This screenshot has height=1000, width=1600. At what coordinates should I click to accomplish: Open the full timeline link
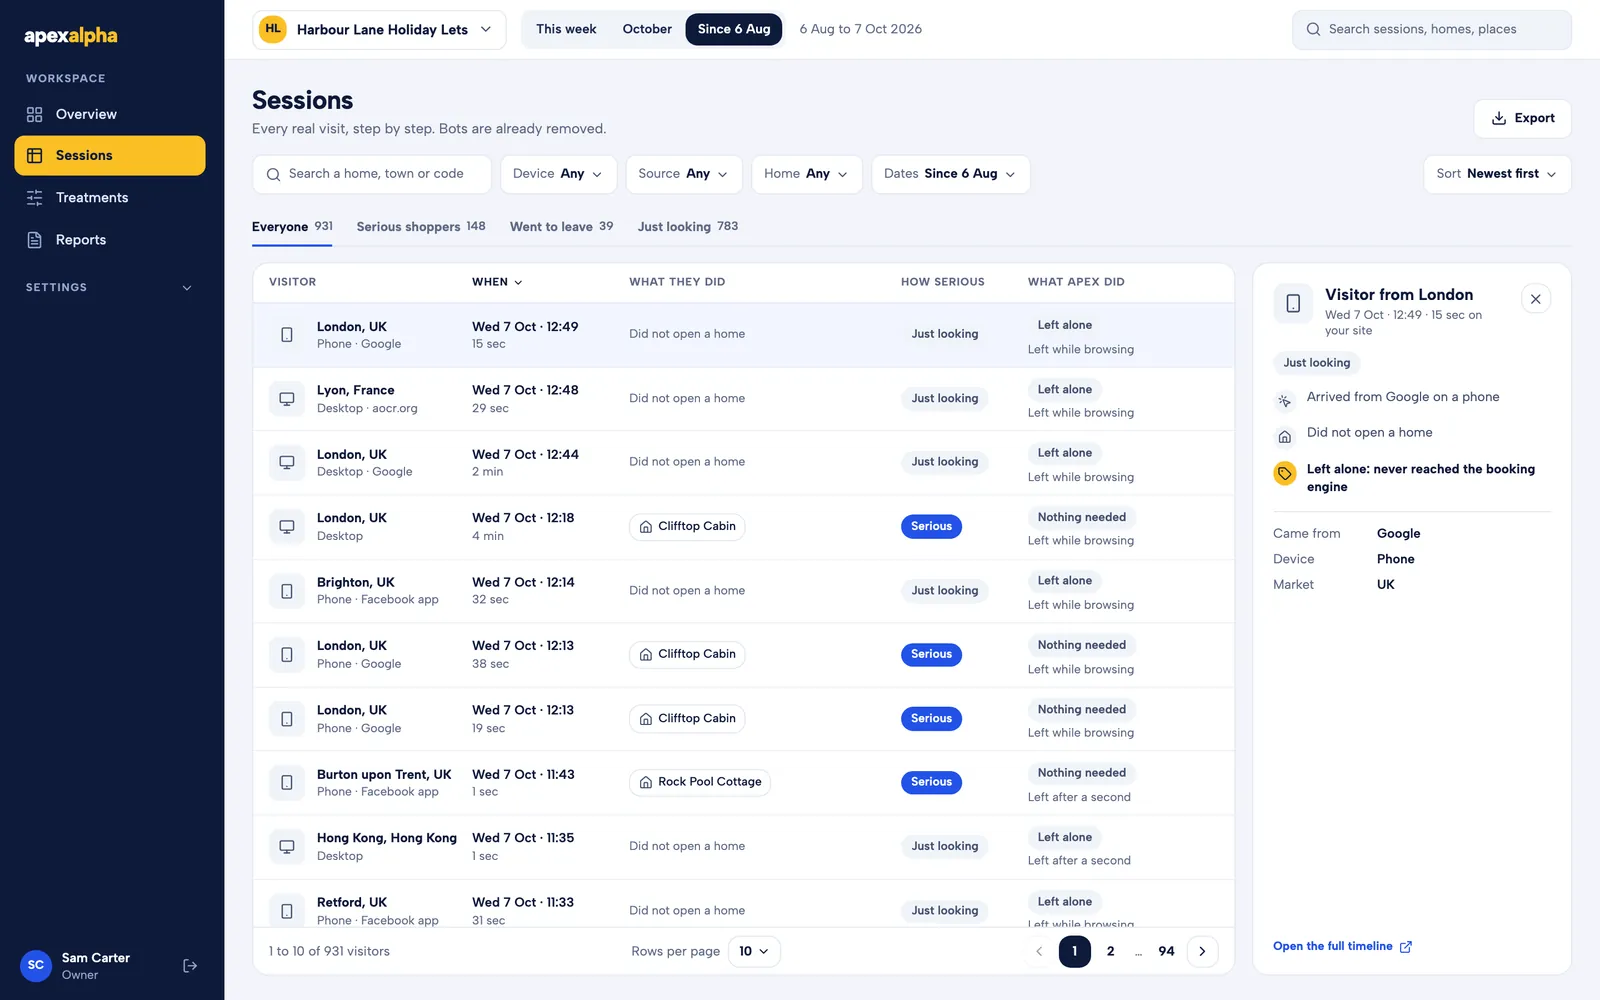tap(1342, 946)
